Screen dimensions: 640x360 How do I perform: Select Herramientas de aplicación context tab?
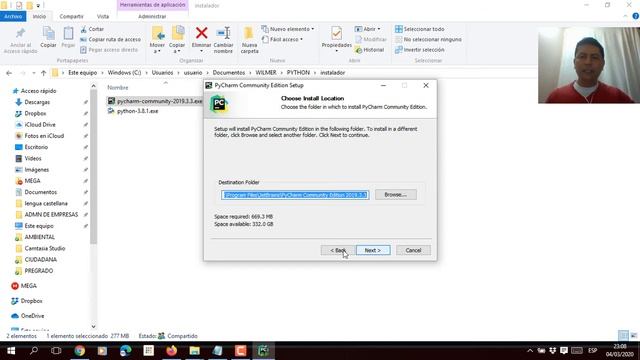click(152, 5)
